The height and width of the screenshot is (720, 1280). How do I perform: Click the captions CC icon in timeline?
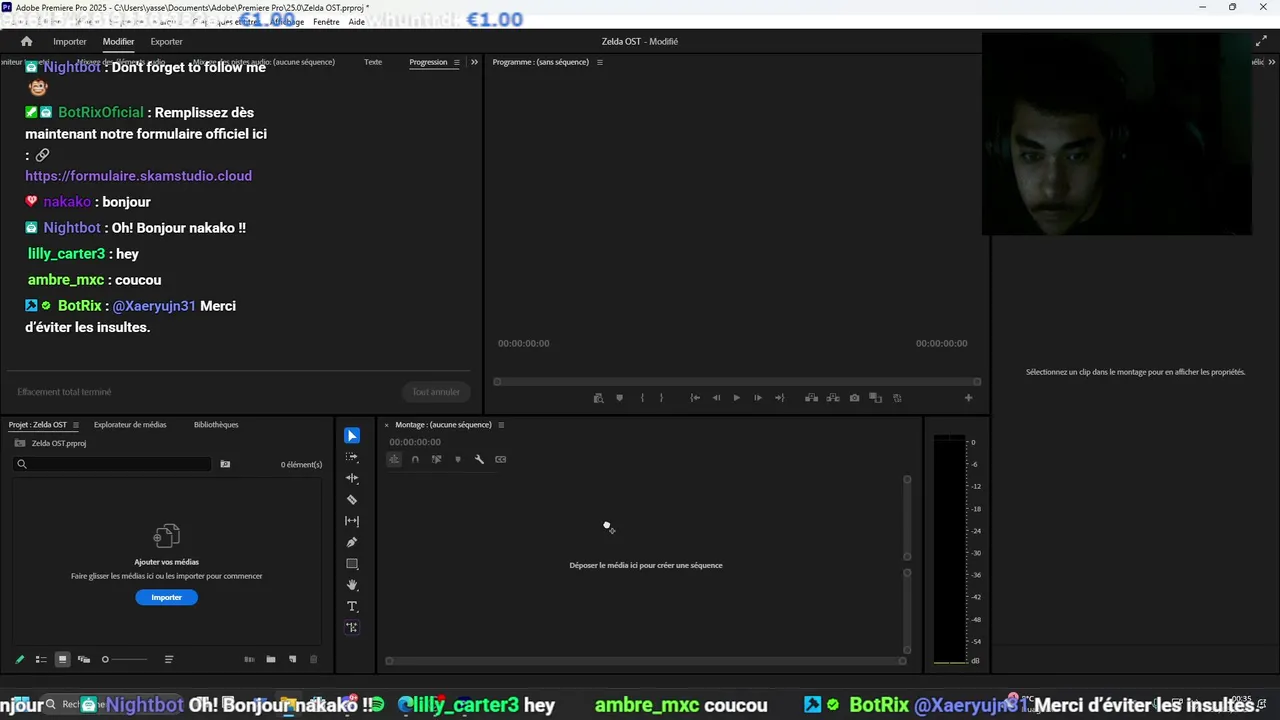coord(501,459)
